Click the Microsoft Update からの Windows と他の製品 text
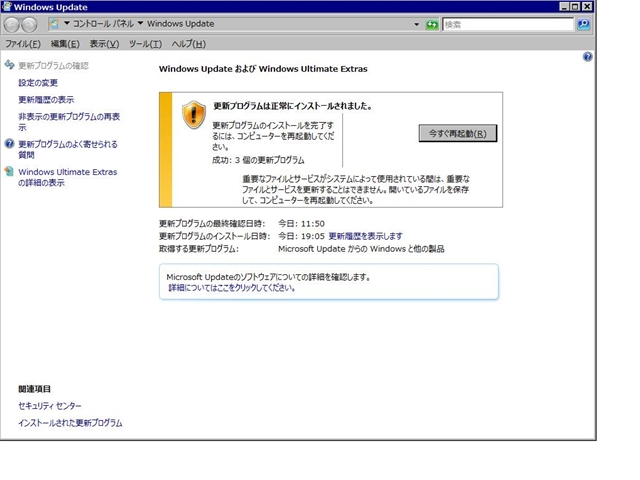Viewport: 640px width, 480px height. click(361, 249)
